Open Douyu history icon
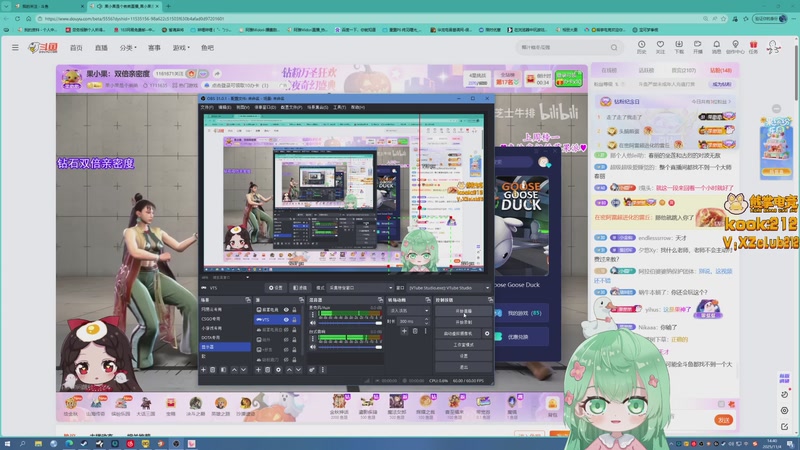This screenshot has width=800, height=450. (x=641, y=47)
